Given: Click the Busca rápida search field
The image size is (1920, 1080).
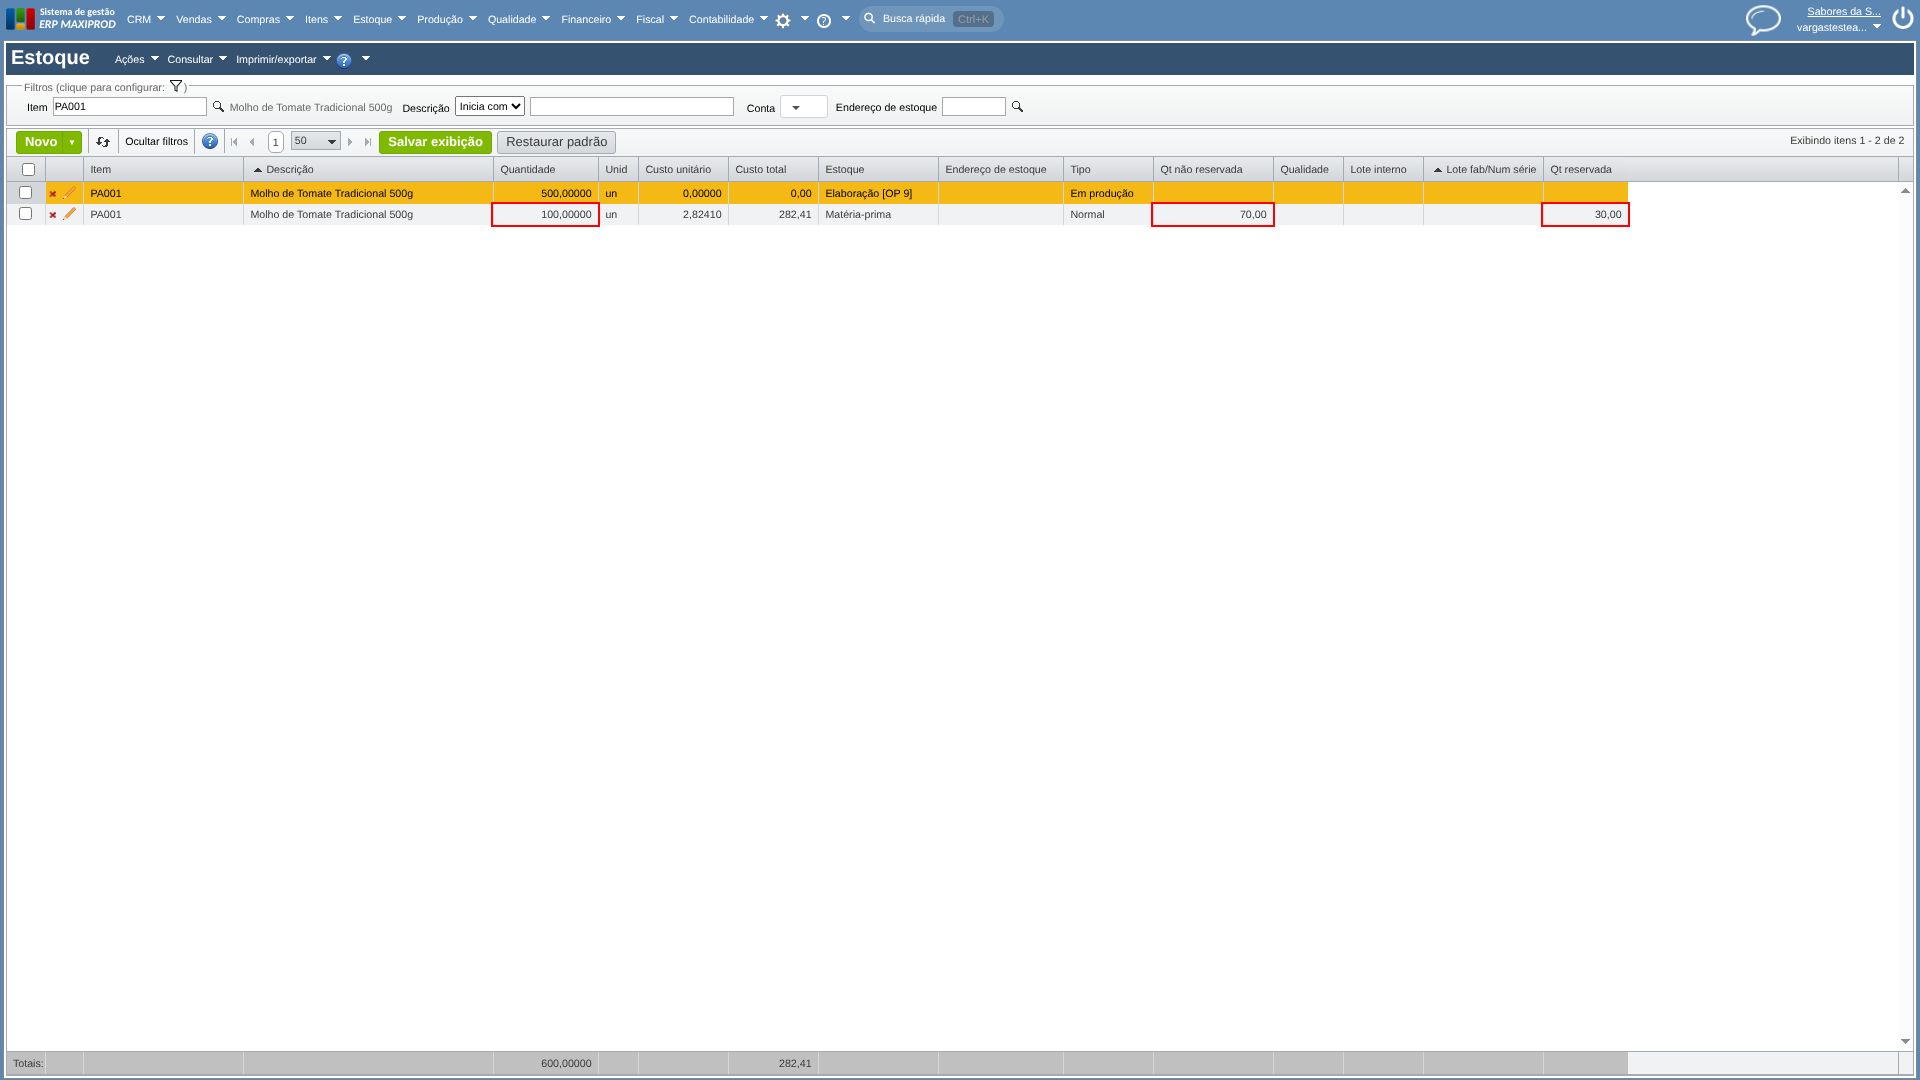Looking at the screenshot, I should (931, 19).
